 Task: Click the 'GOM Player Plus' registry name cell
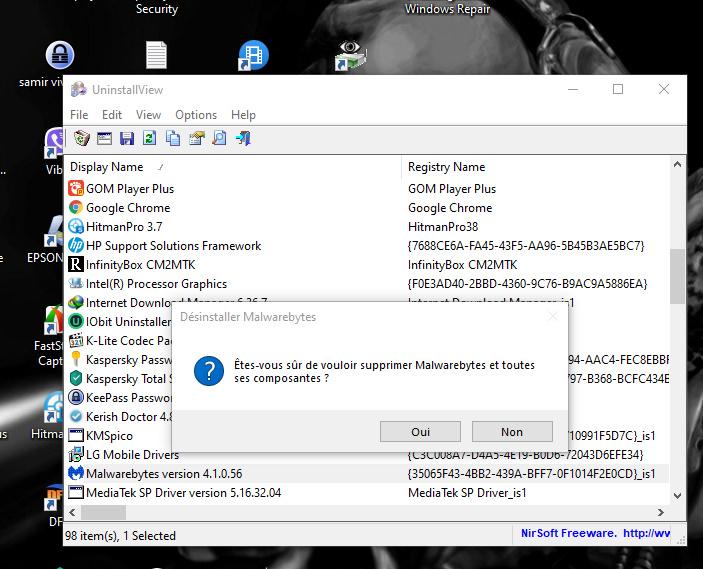pyautogui.click(x=452, y=189)
